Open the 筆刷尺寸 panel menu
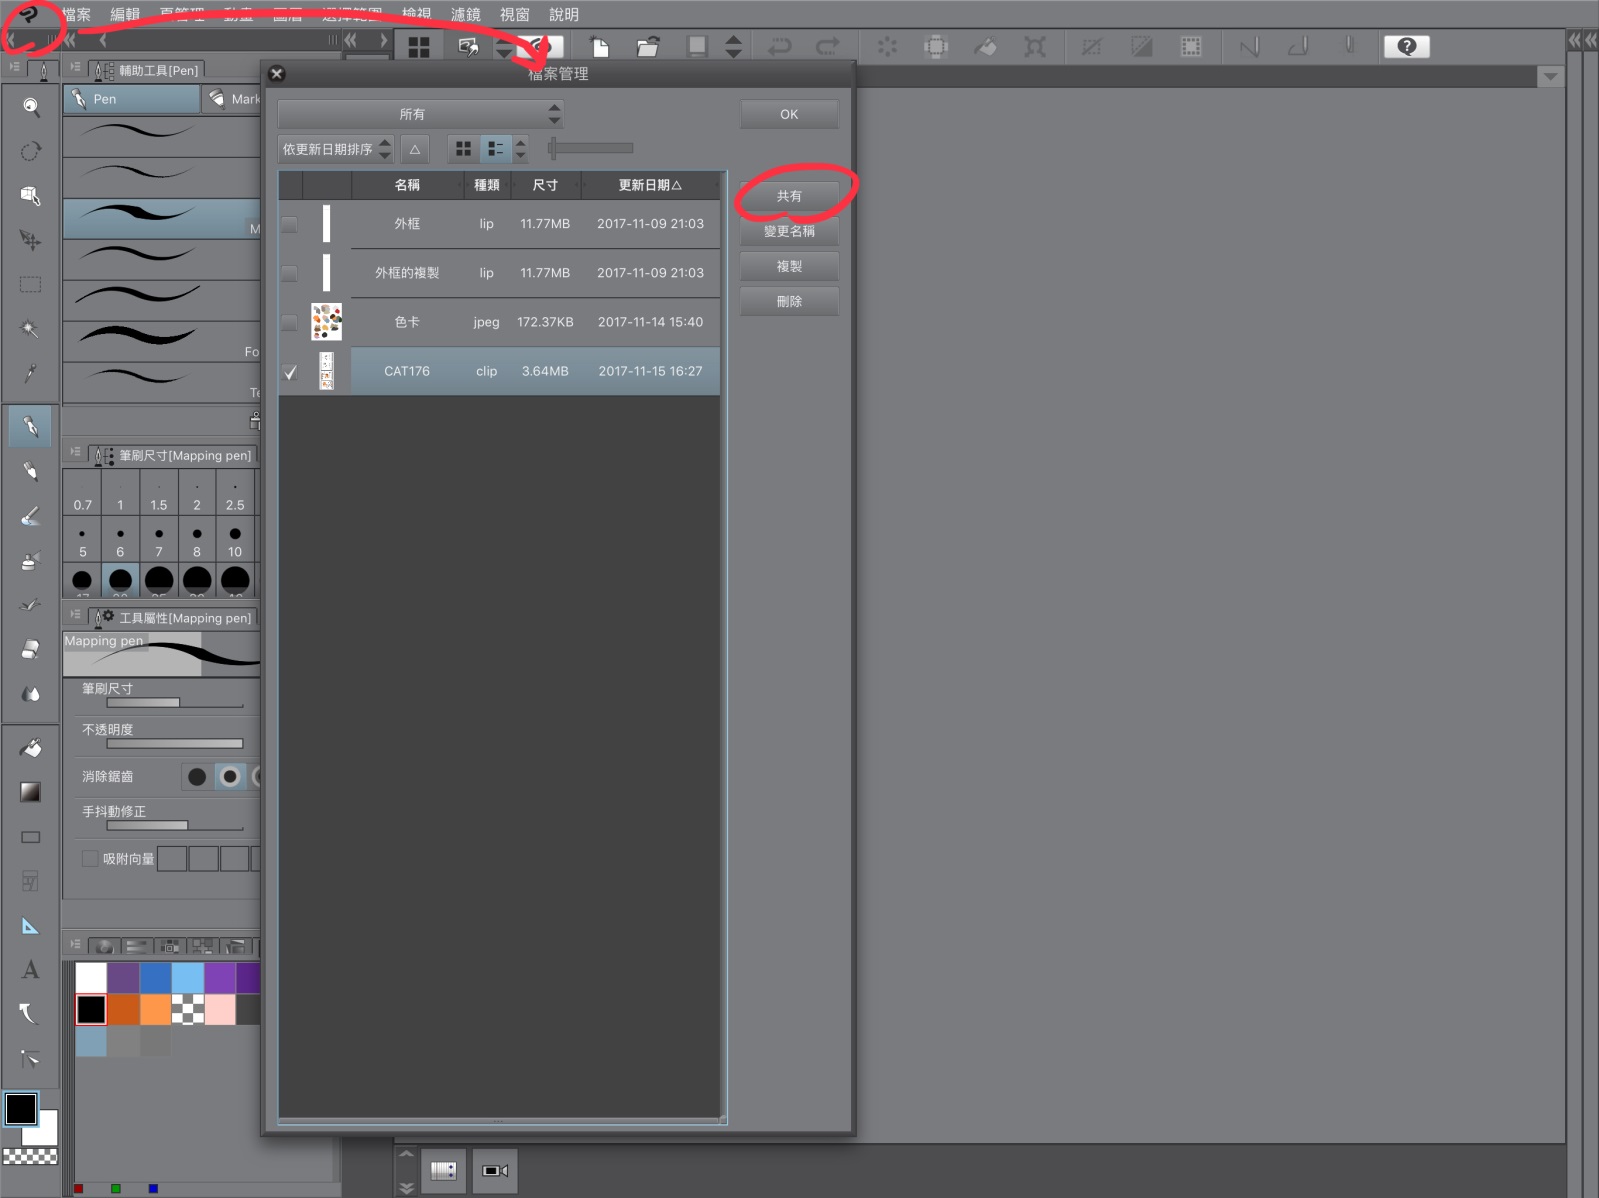 [x=75, y=452]
